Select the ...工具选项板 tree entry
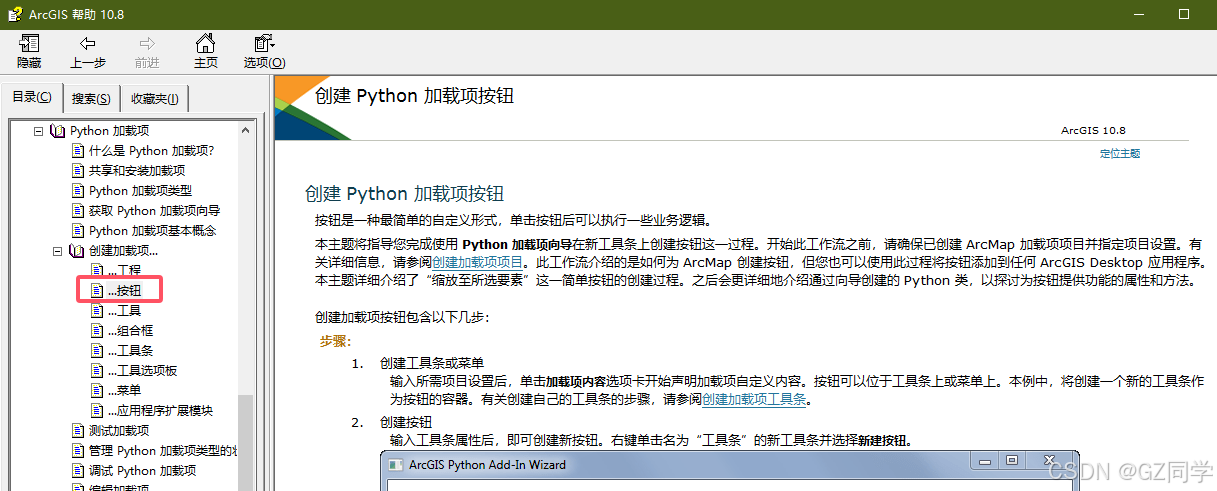Image resolution: width=1217 pixels, height=491 pixels. point(142,371)
